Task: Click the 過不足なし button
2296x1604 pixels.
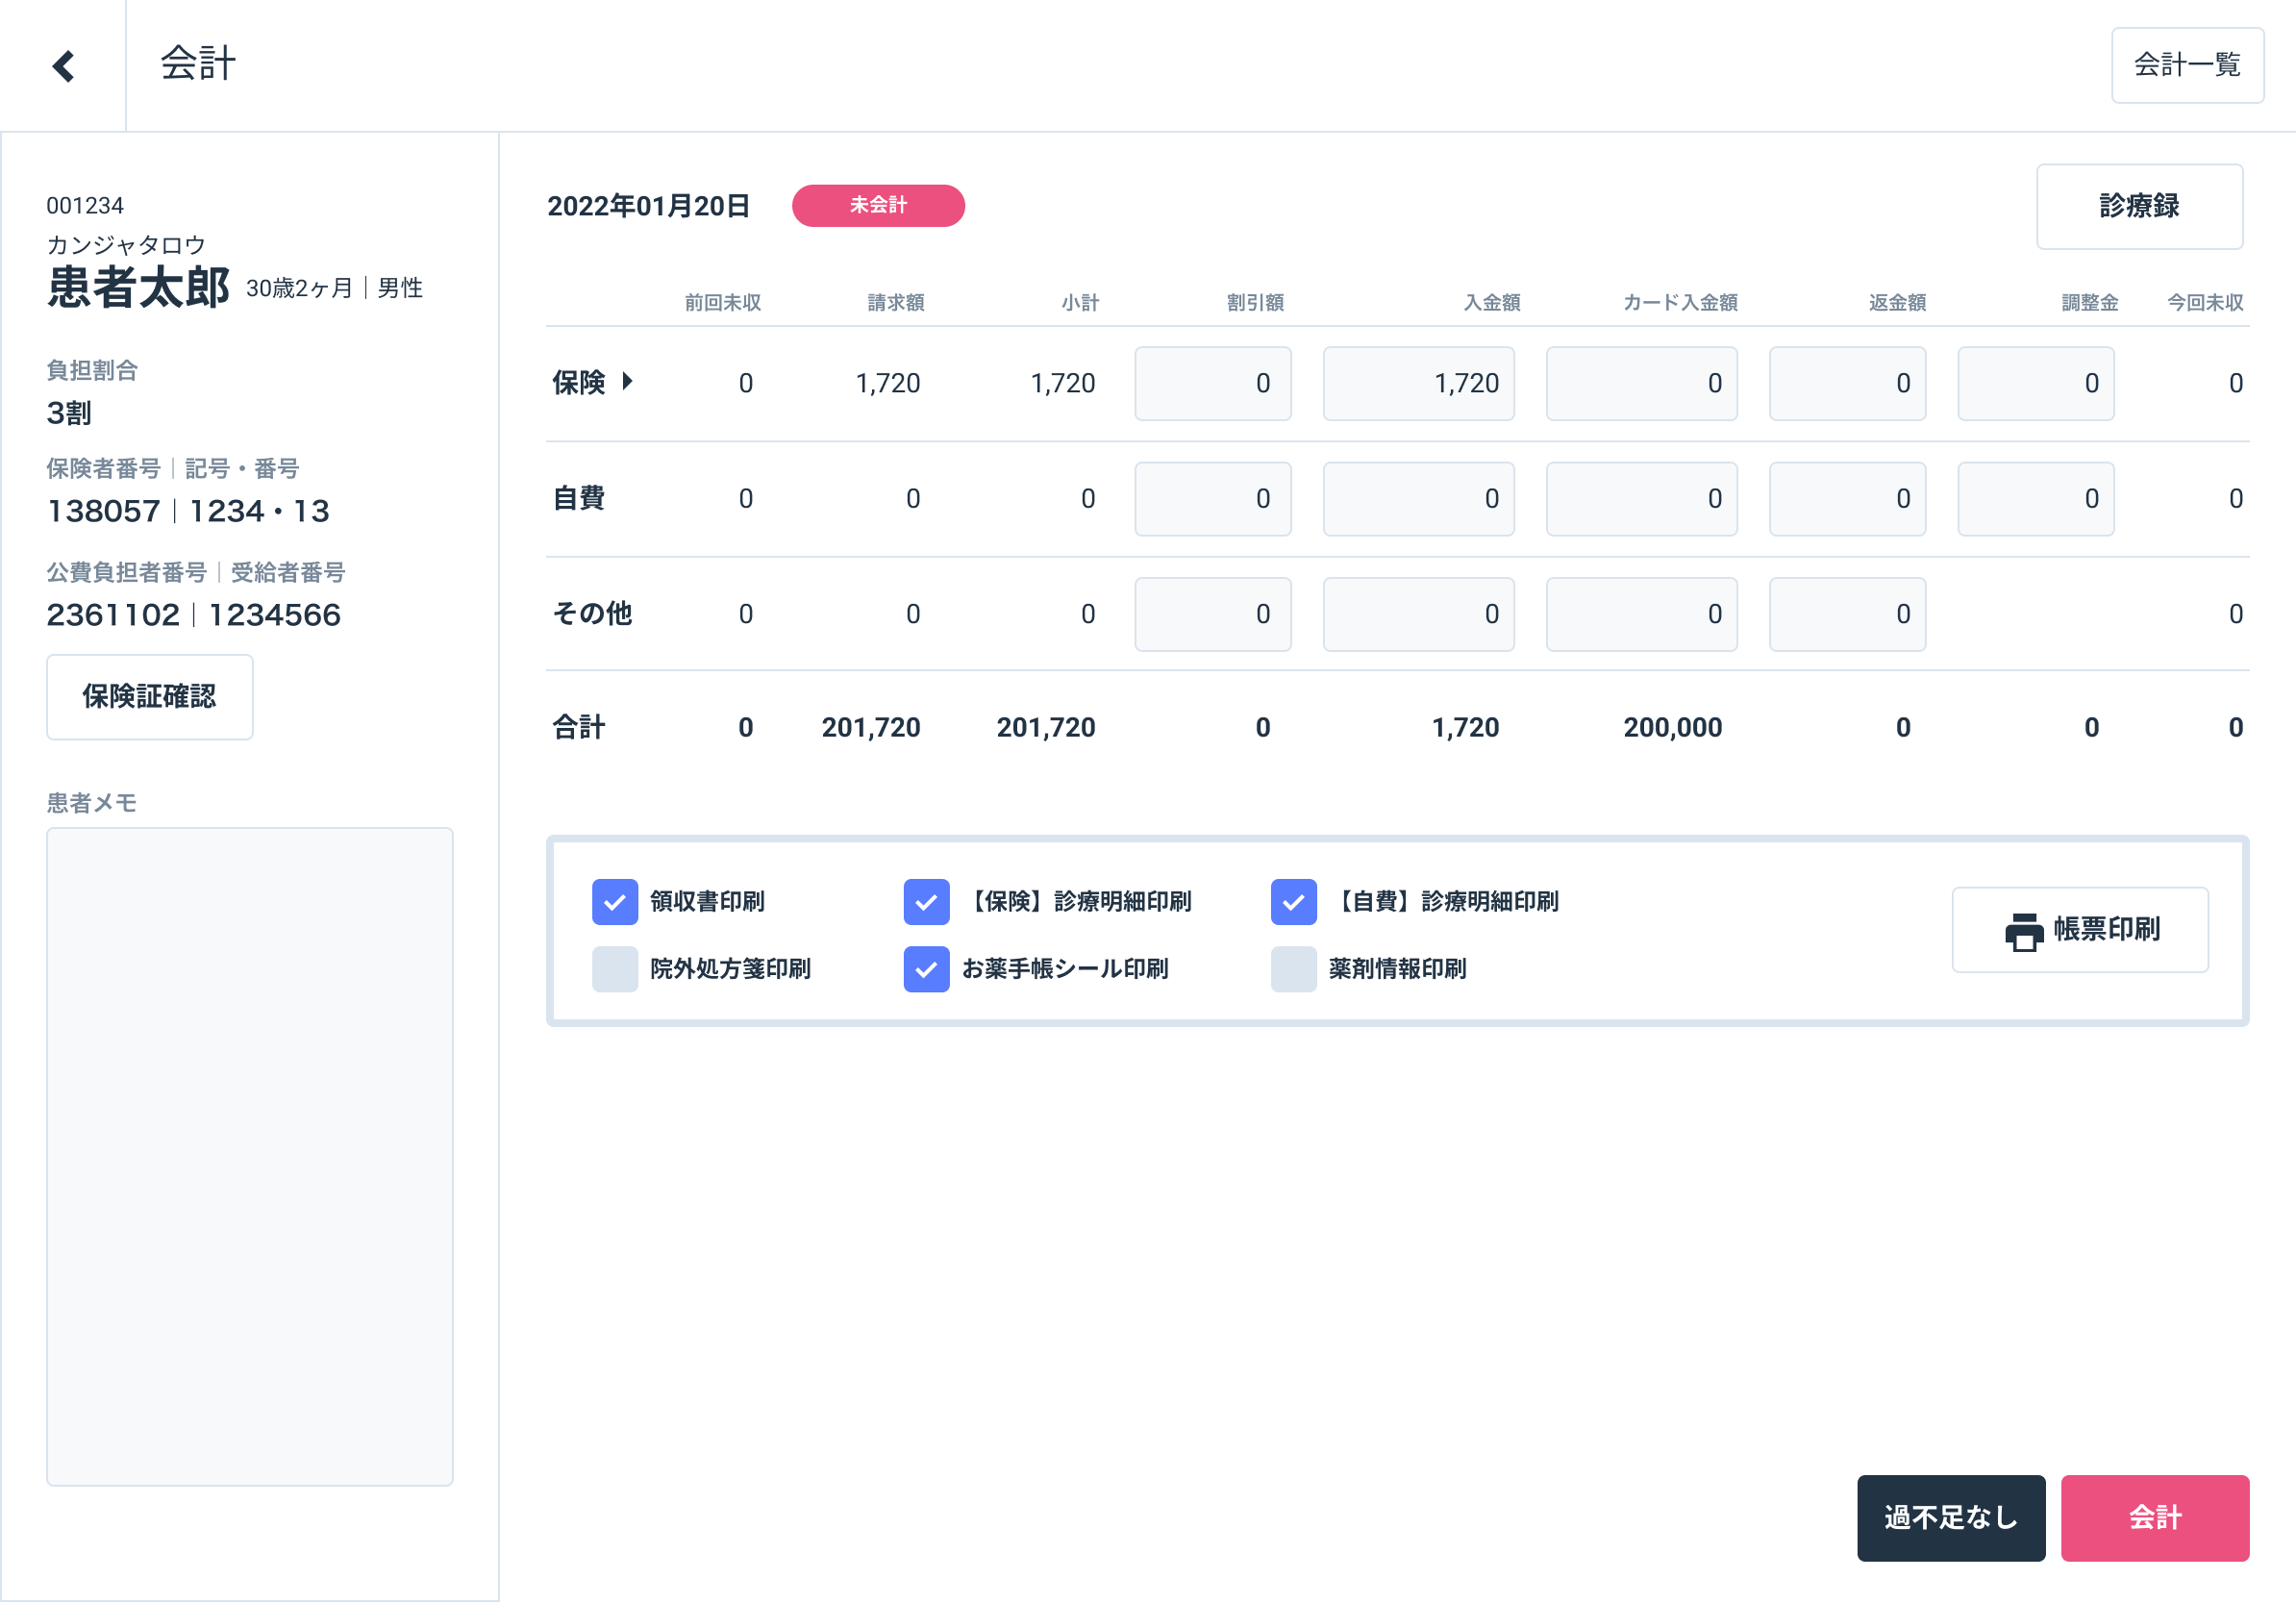Action: coord(1950,1517)
